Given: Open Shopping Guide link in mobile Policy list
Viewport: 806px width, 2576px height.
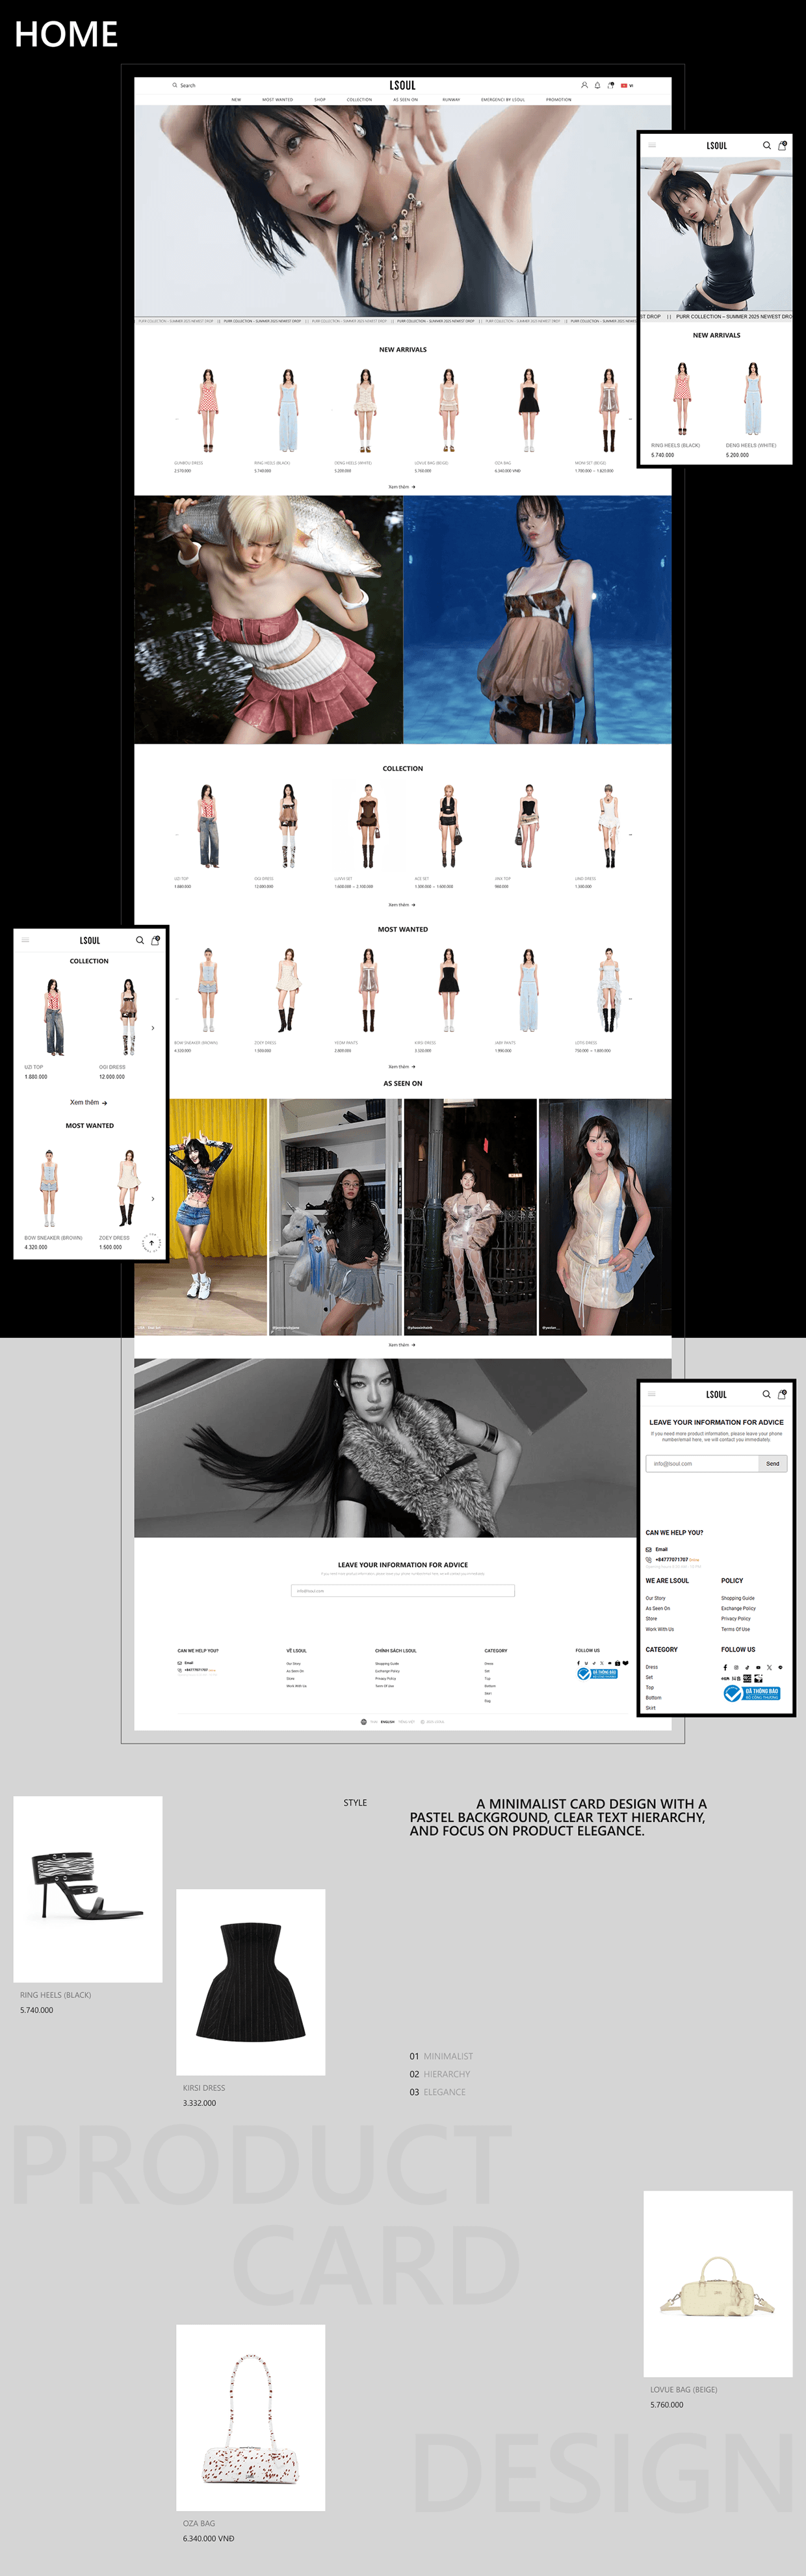Looking at the screenshot, I should (x=738, y=1598).
